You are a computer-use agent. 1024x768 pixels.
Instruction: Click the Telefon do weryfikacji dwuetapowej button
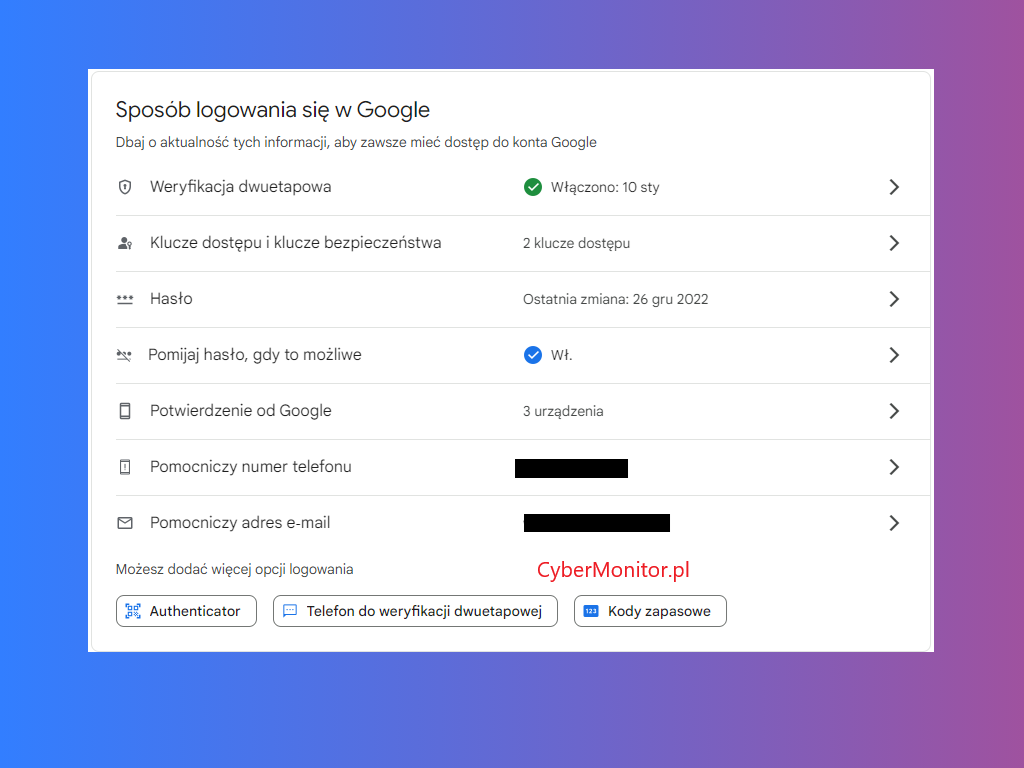(x=415, y=611)
